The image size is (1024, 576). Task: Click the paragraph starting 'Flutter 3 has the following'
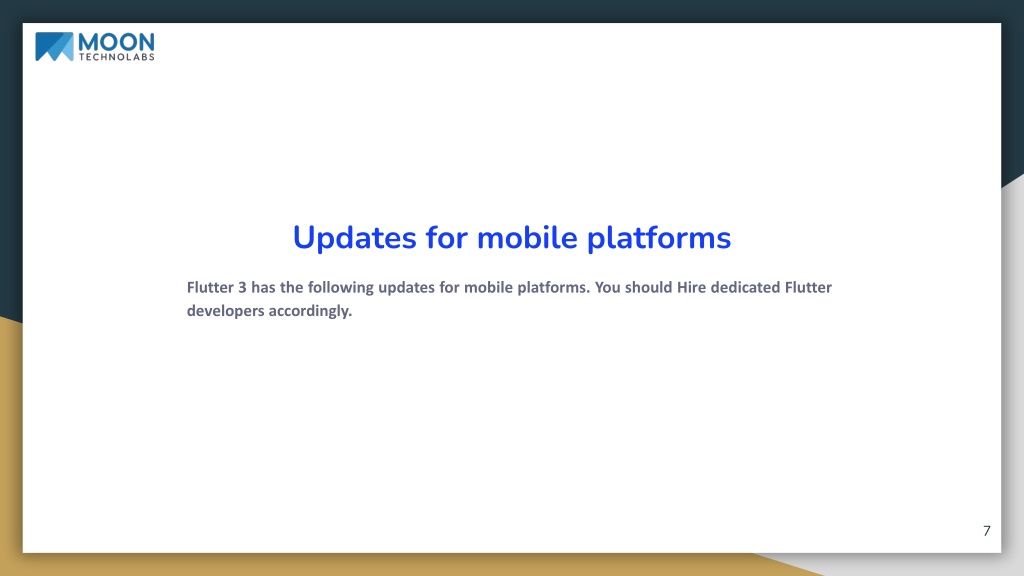509,298
